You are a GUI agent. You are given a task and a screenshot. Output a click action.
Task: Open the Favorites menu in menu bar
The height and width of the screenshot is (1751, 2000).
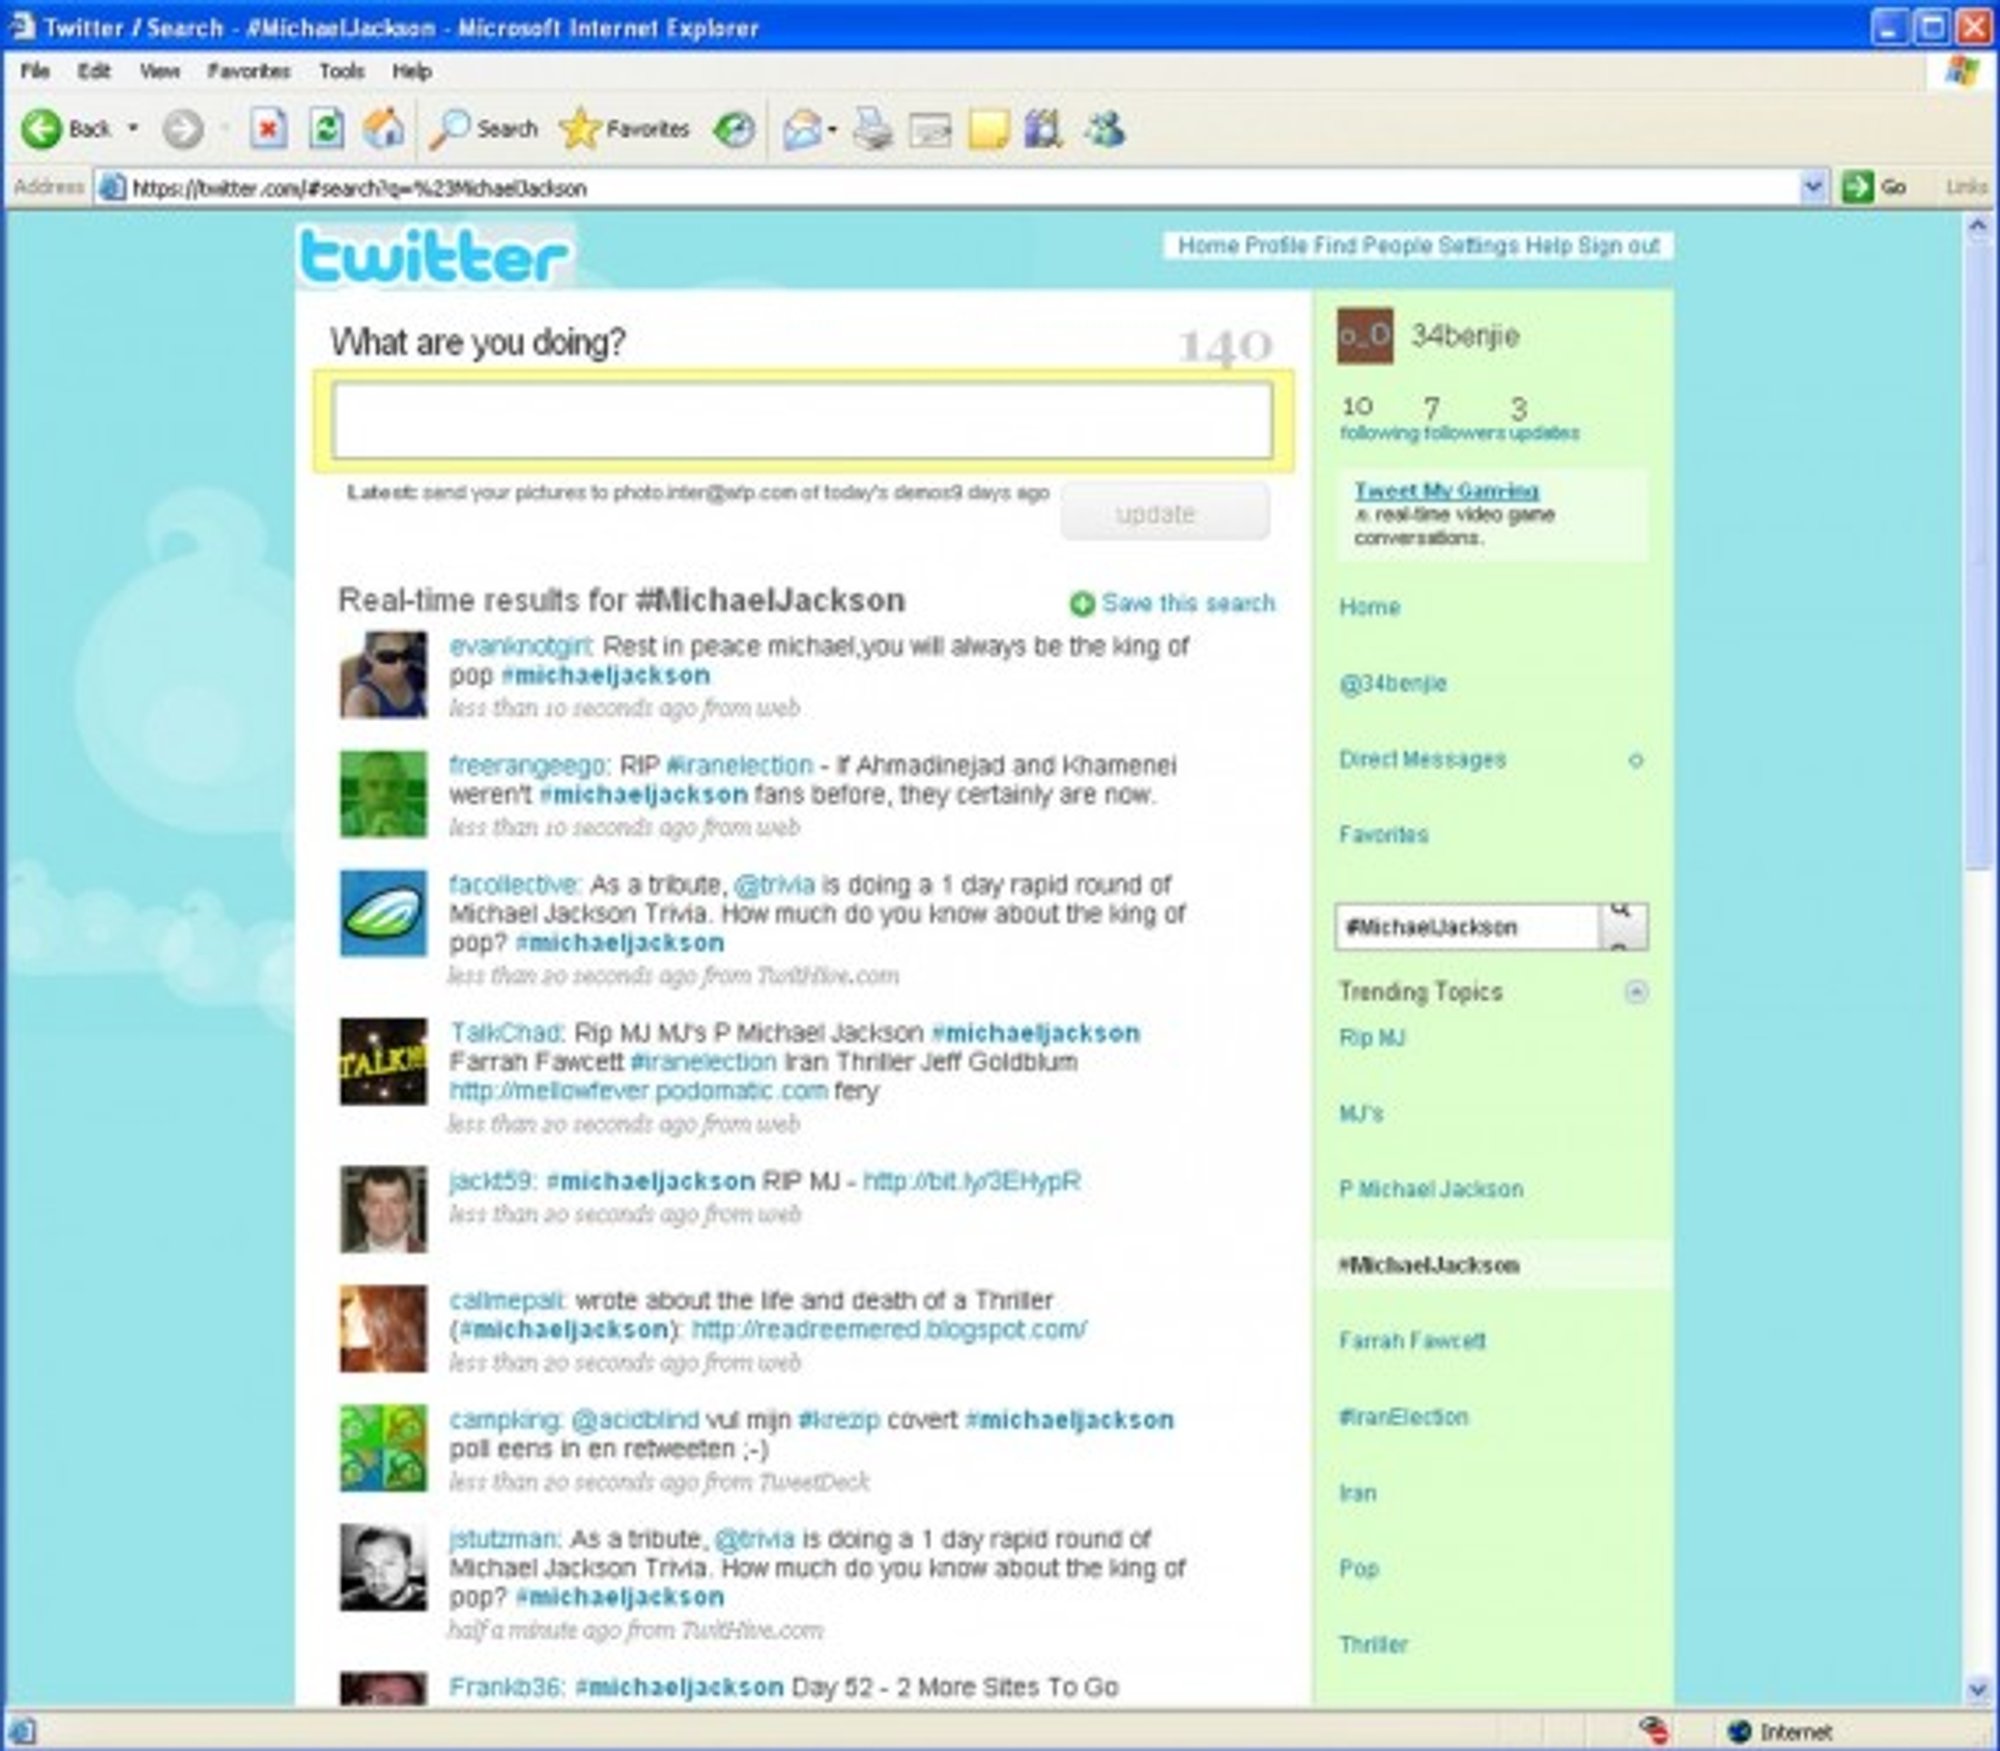[x=249, y=71]
